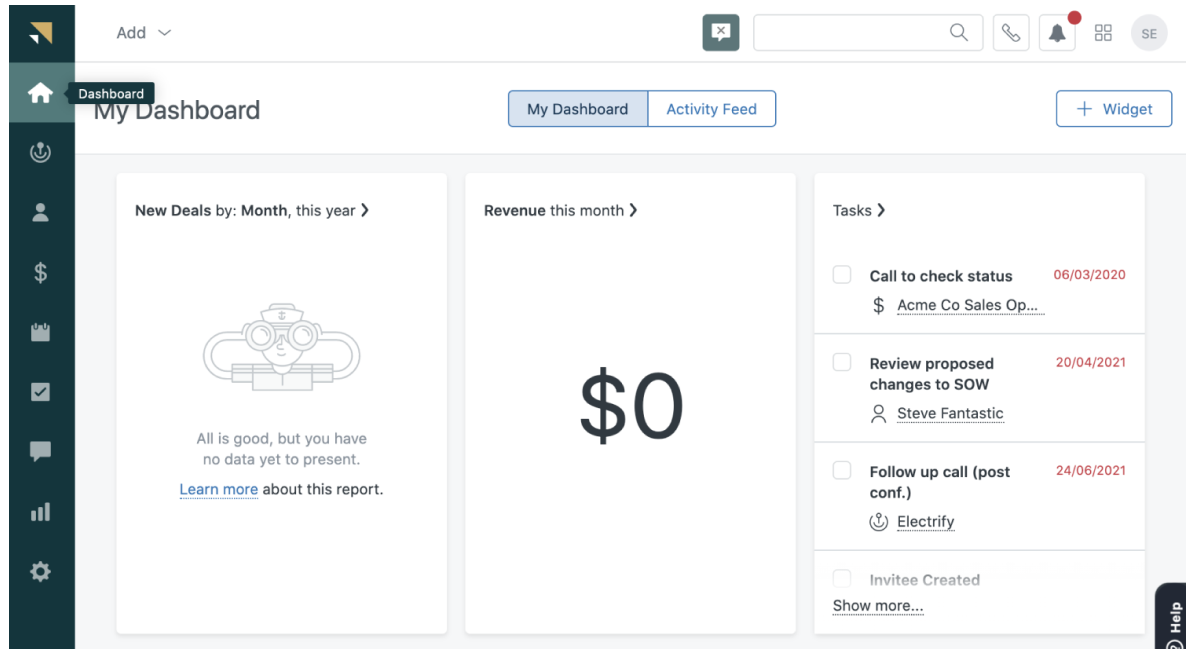Click the lead icon beside Electrify
This screenshot has height=649, width=1200.
tap(879, 522)
